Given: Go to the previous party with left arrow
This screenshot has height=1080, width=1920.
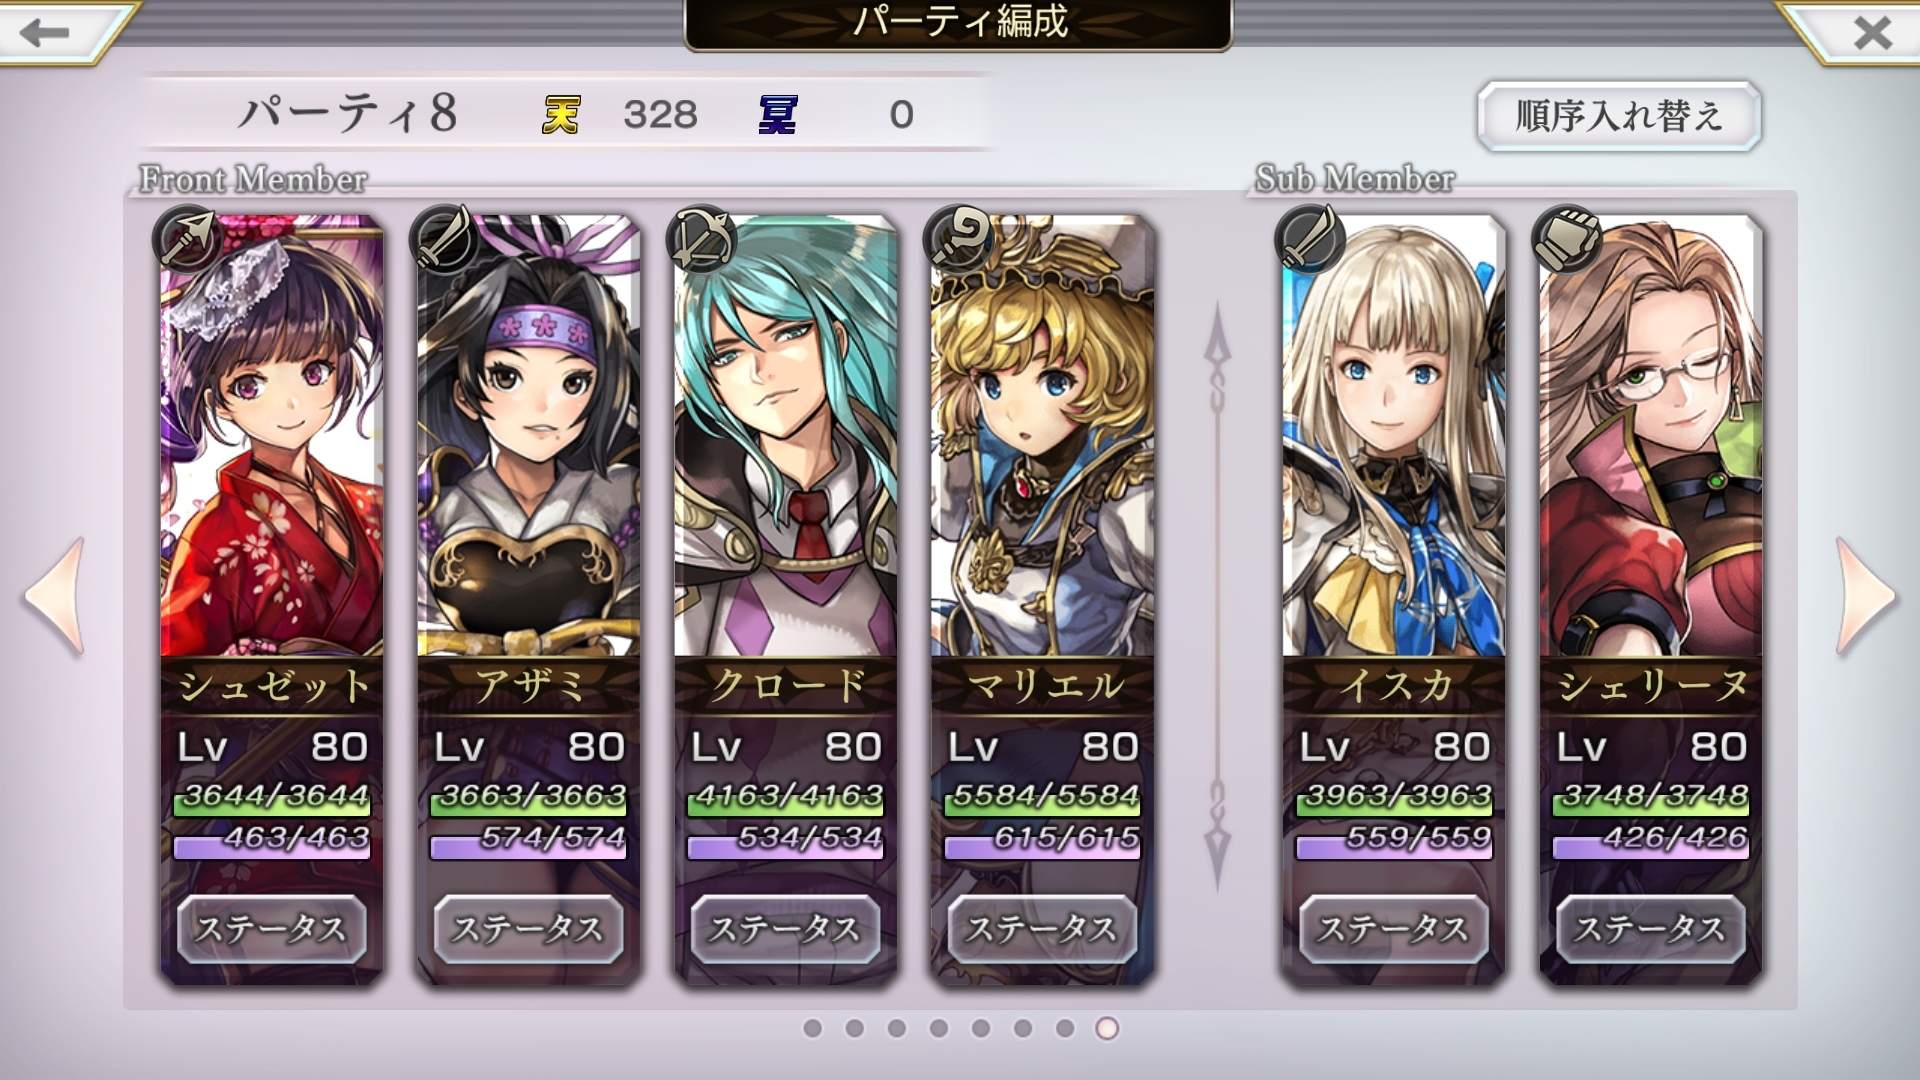Looking at the screenshot, I should (54, 597).
